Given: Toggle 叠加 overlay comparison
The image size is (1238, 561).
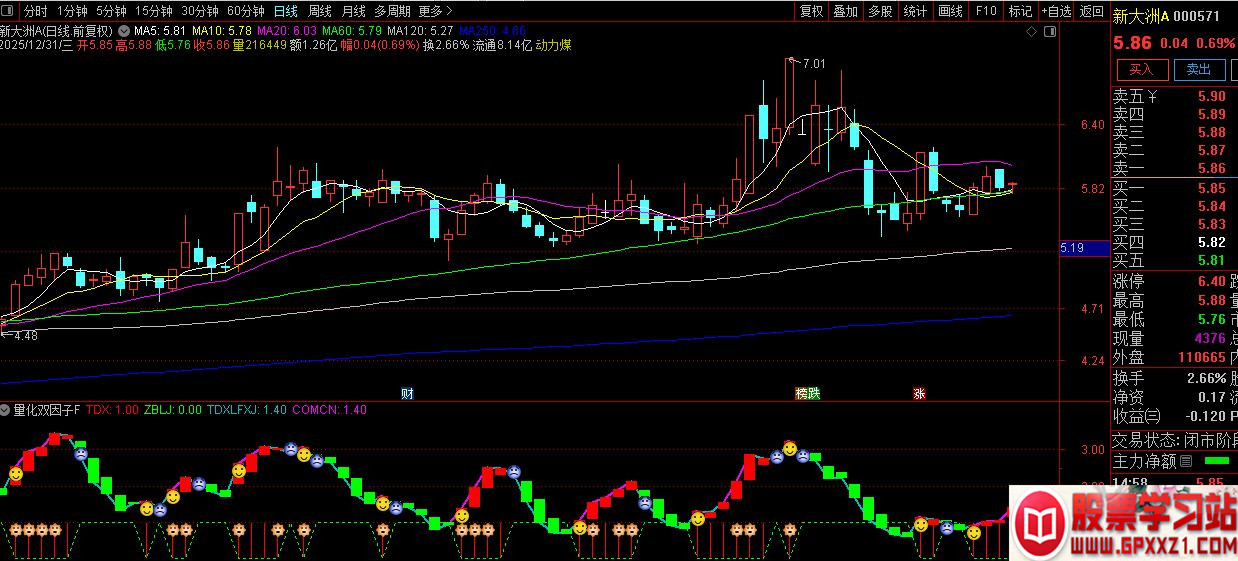Looking at the screenshot, I should click(846, 11).
